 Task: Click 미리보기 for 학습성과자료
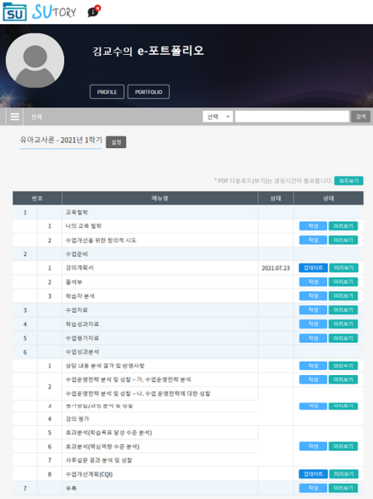(x=343, y=324)
